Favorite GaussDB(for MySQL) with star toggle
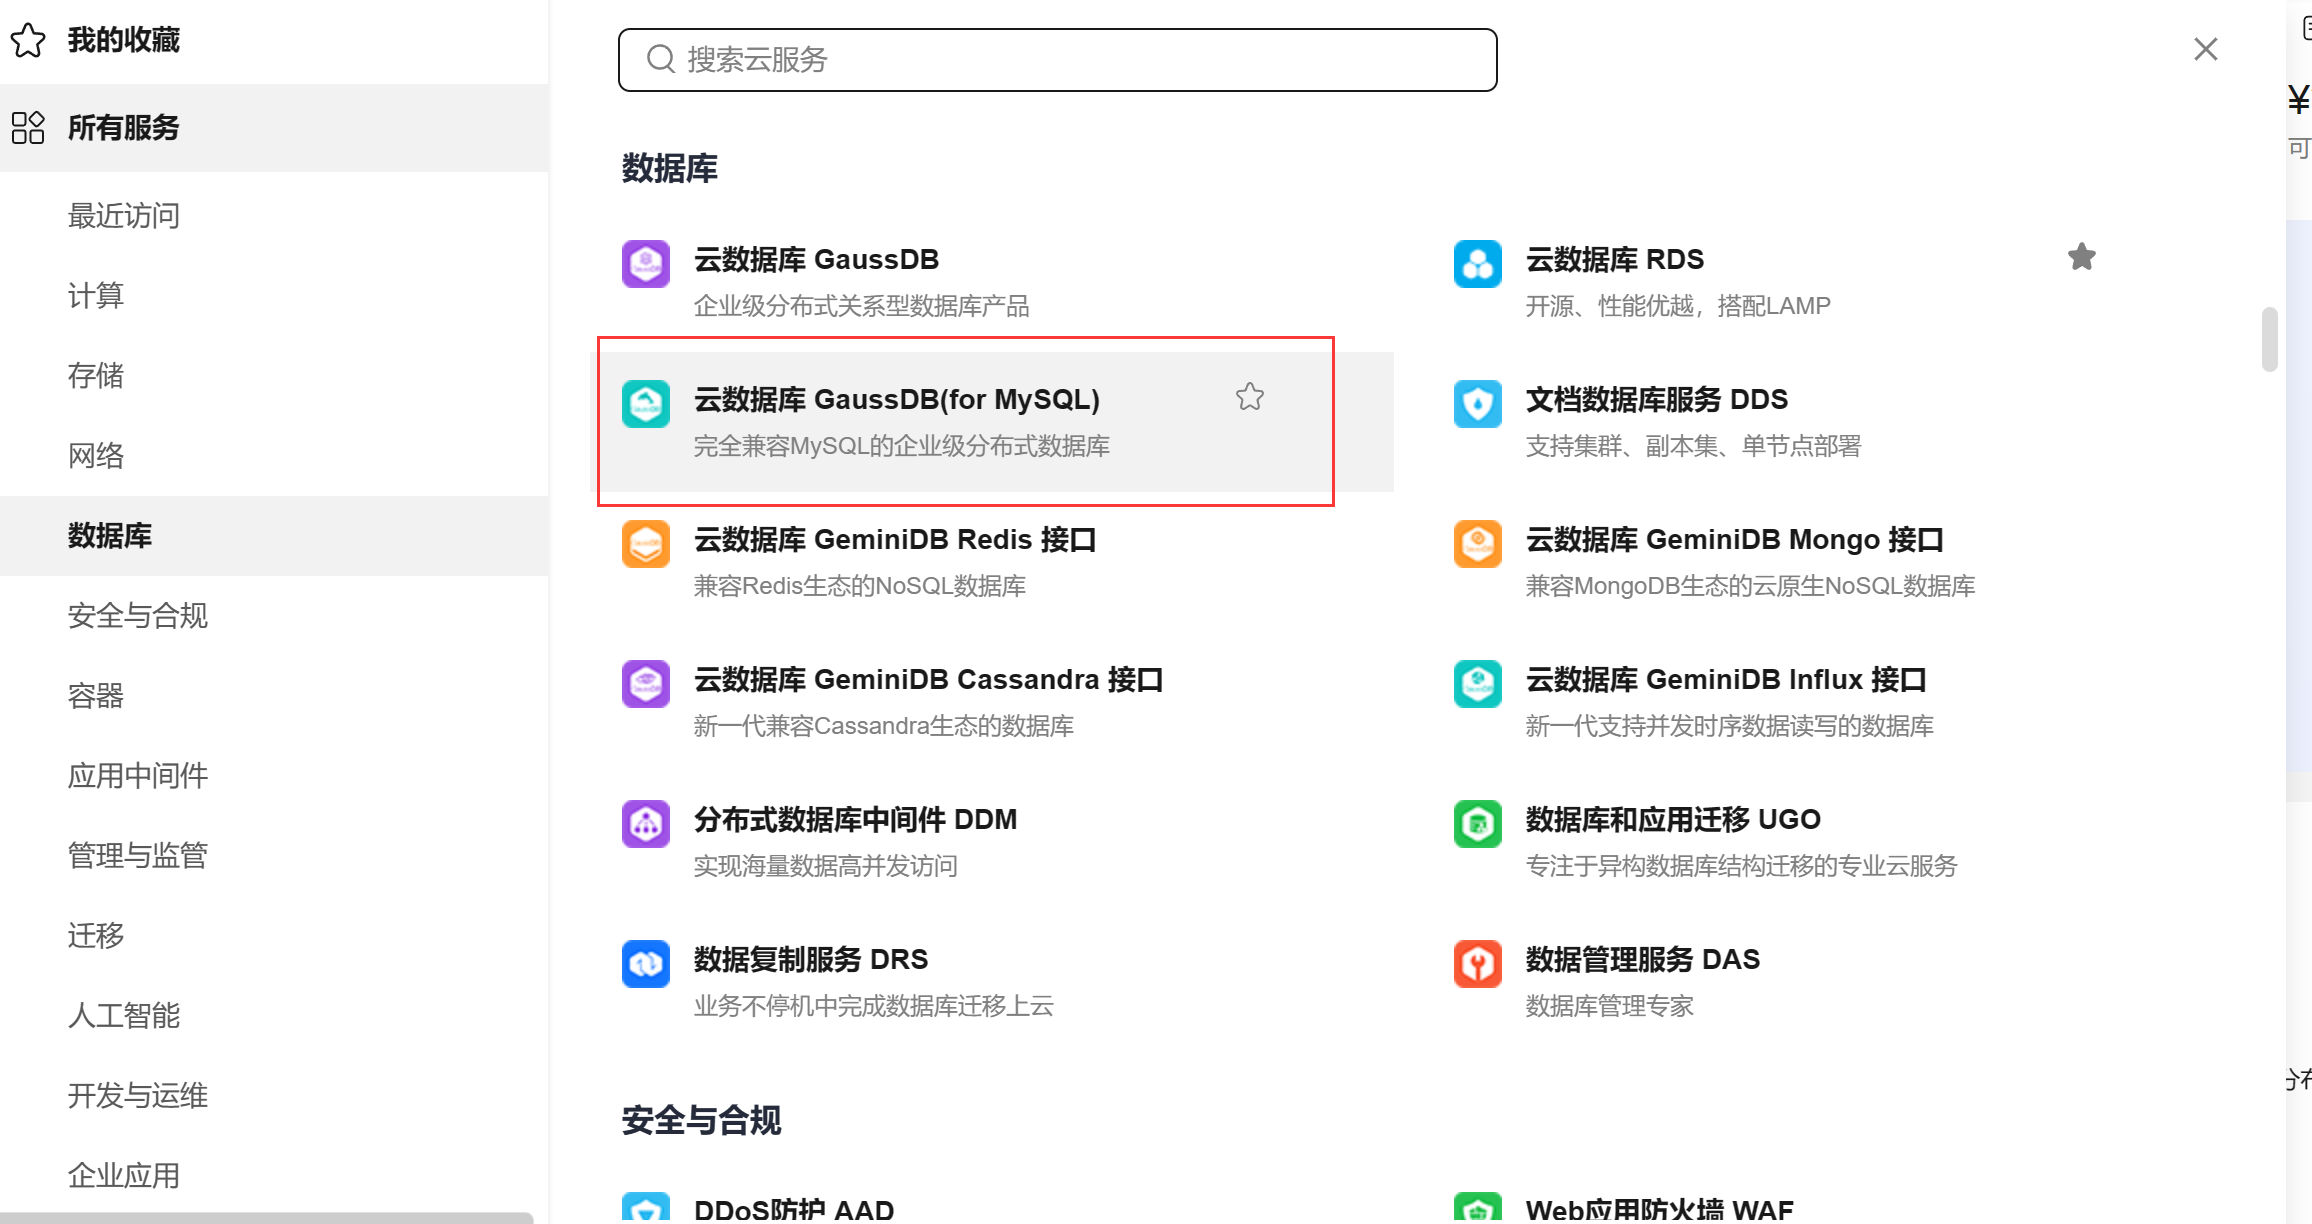Screen dimensions: 2312x1224 tap(1249, 397)
